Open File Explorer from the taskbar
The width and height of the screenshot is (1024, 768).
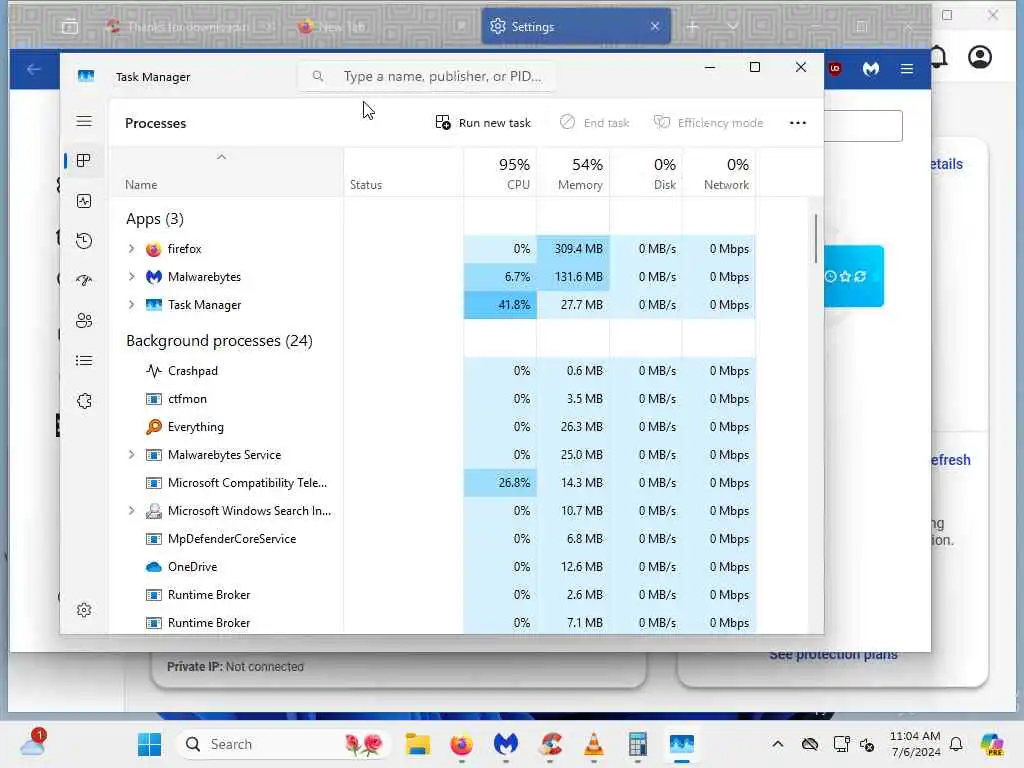coord(417,744)
